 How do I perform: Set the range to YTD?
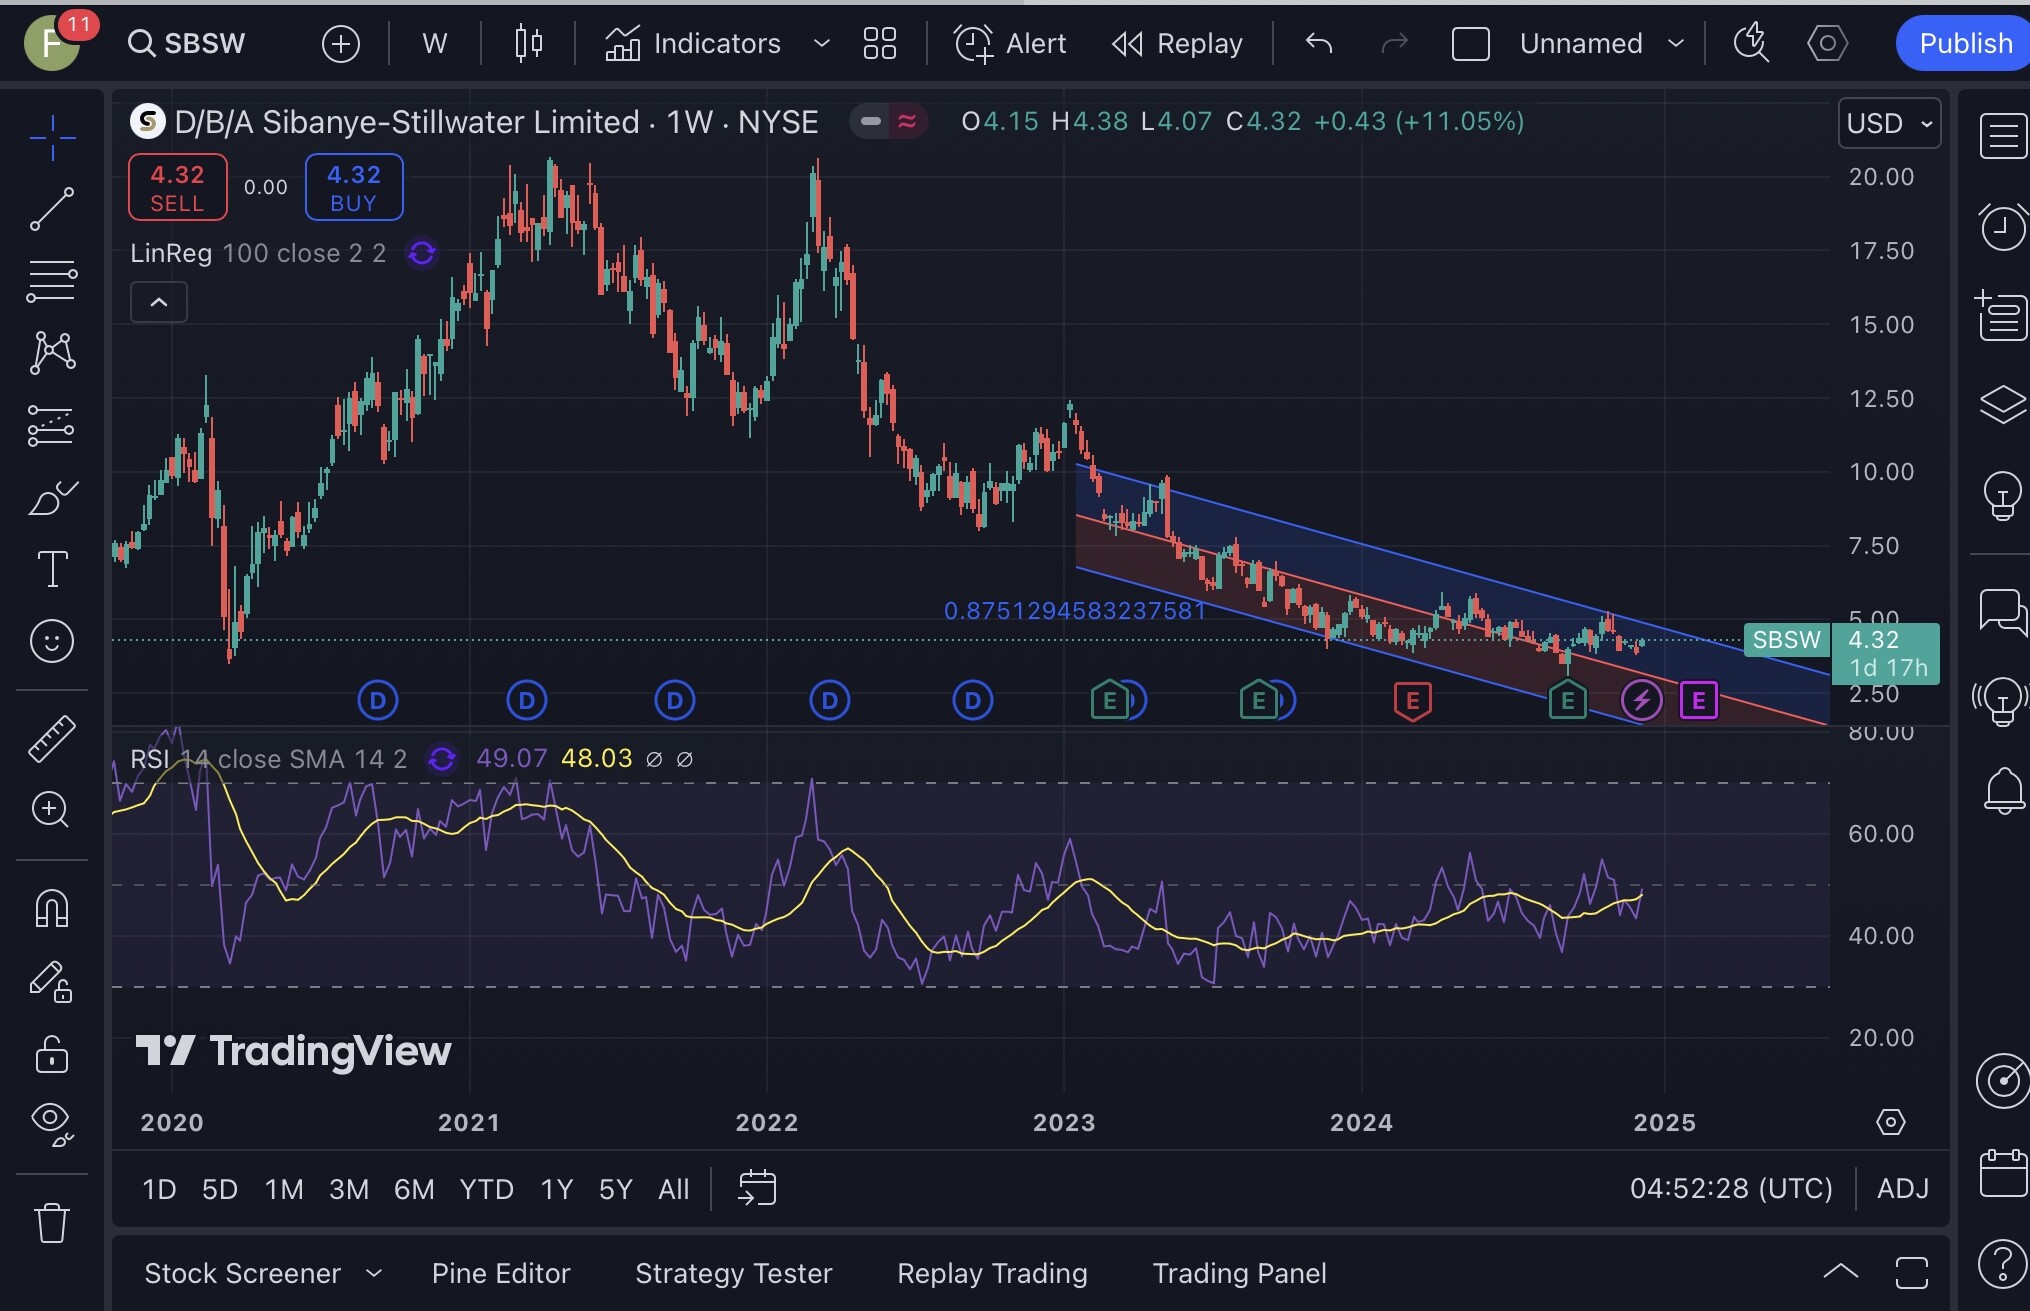point(486,1189)
